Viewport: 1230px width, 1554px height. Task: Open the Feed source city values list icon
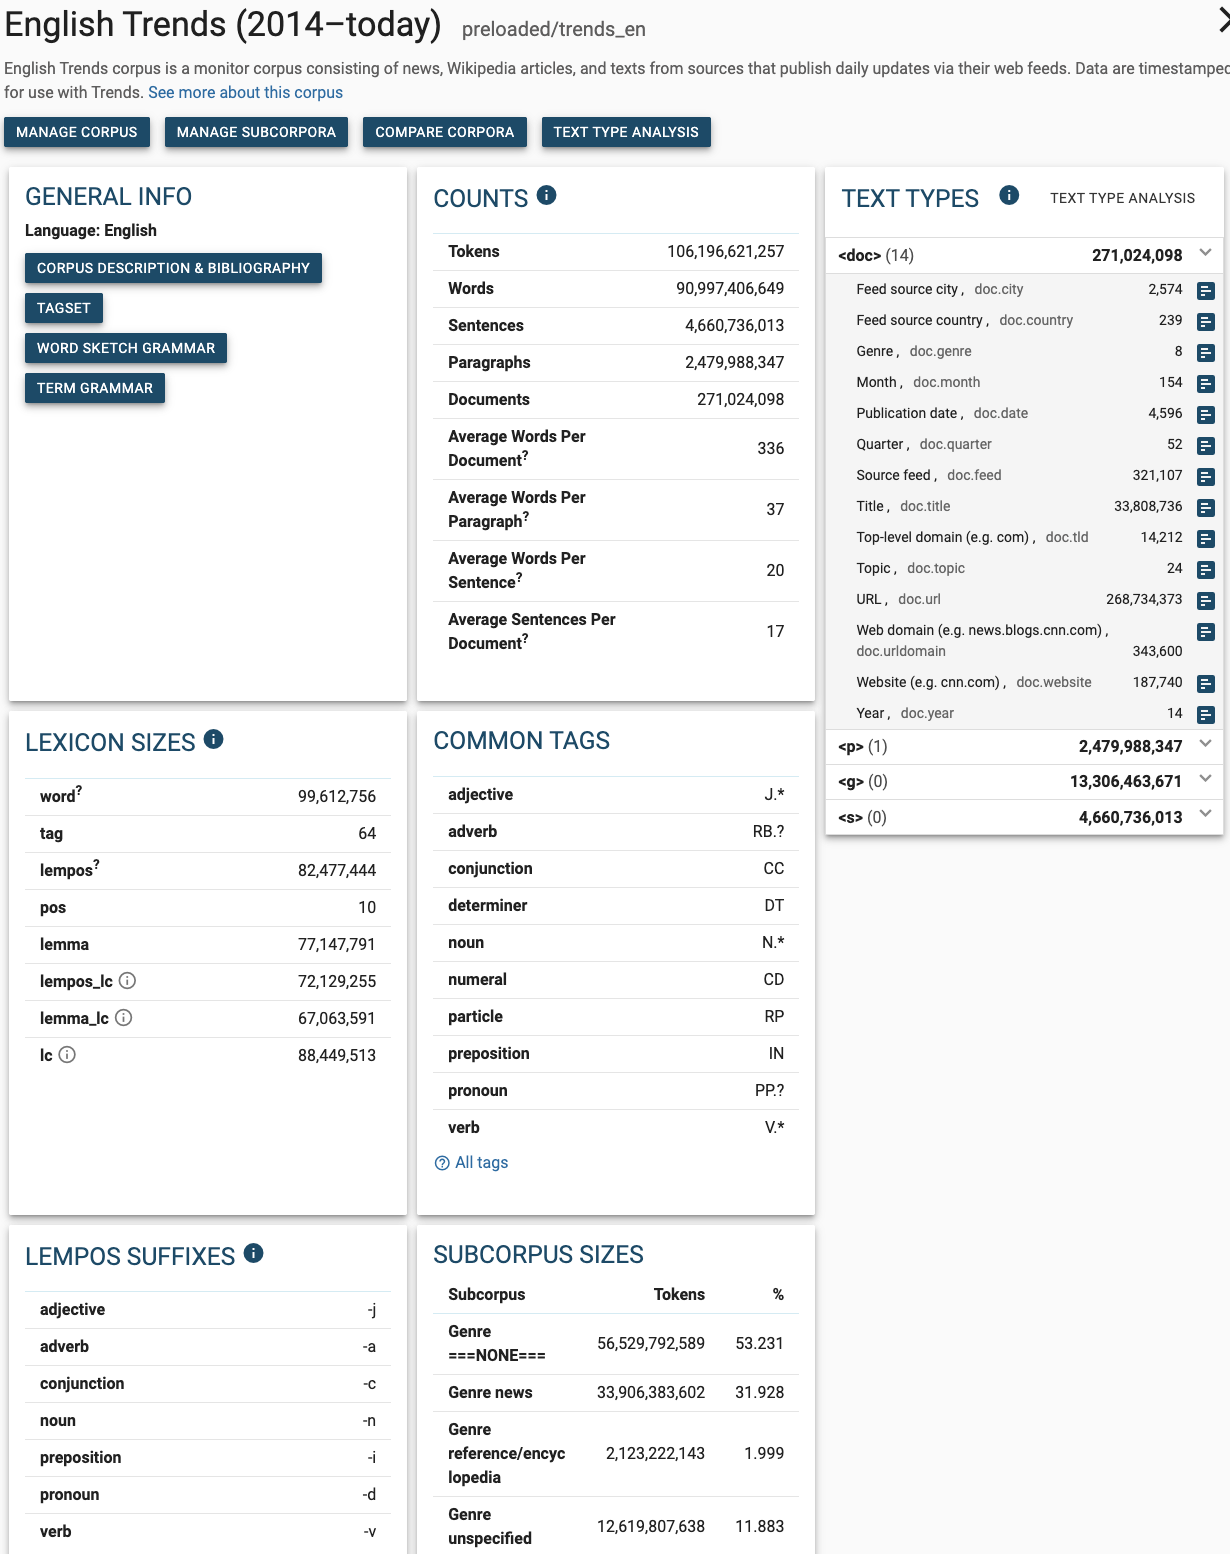click(1206, 291)
